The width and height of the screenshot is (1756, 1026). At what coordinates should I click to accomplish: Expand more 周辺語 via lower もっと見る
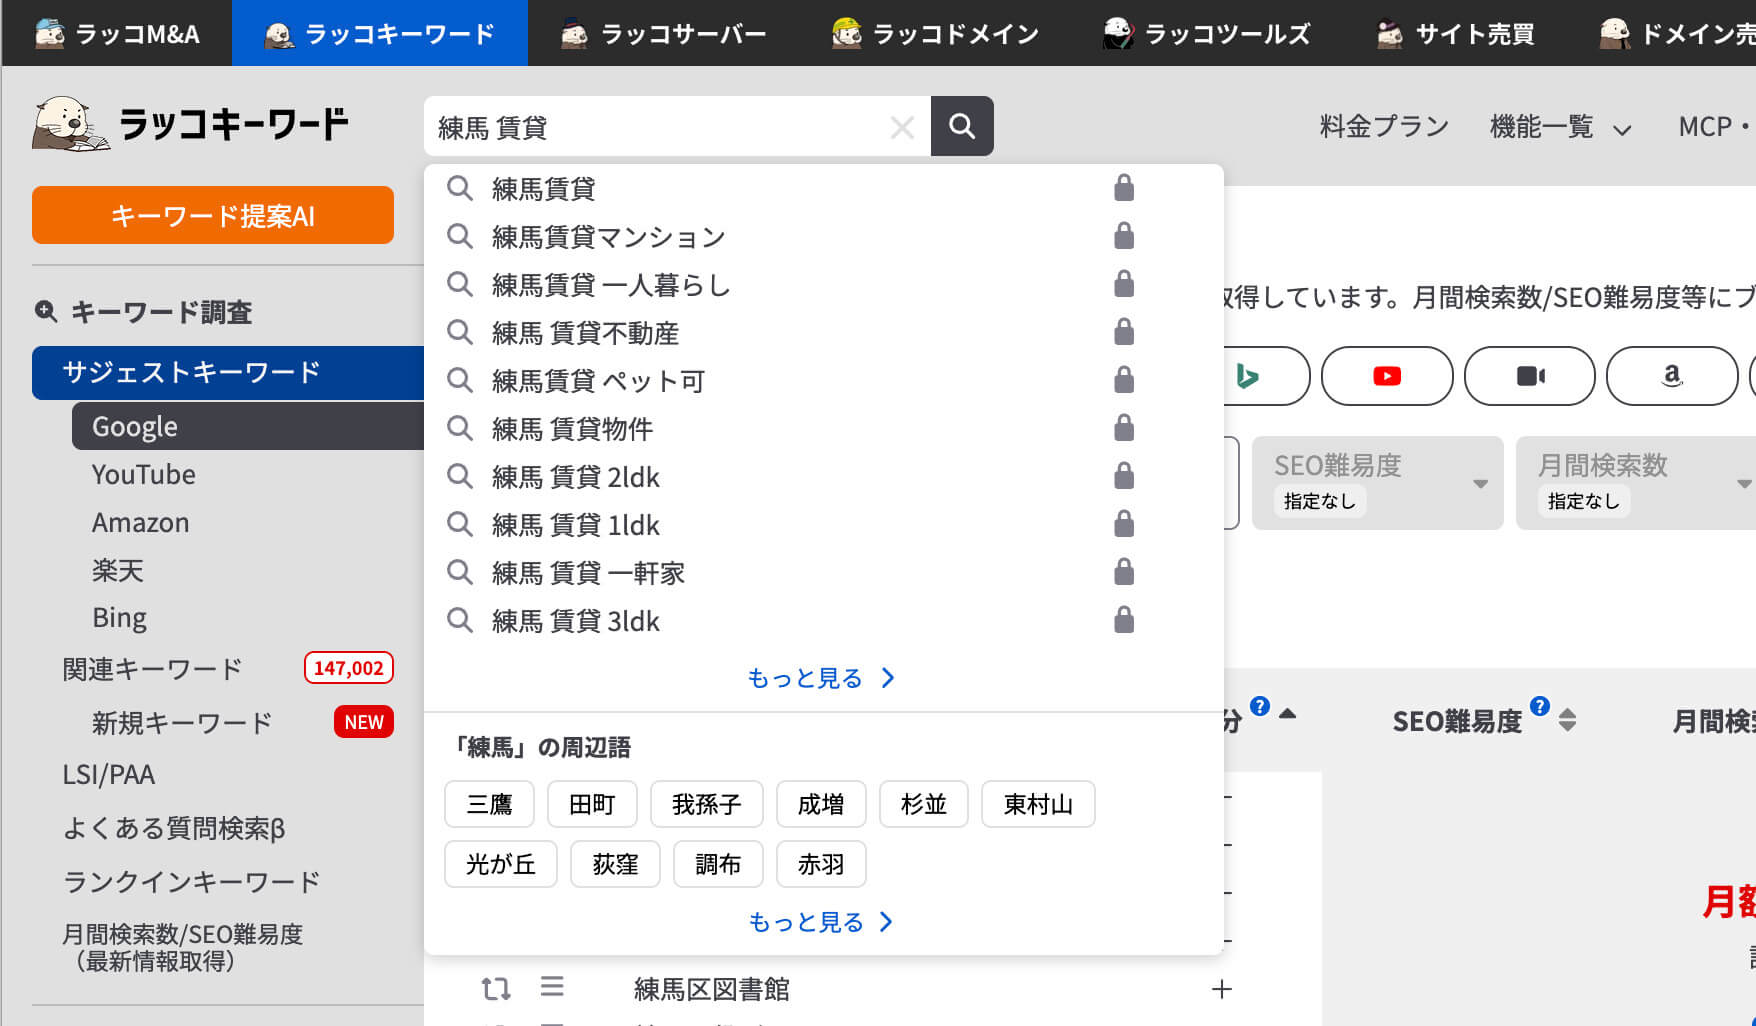pos(821,922)
